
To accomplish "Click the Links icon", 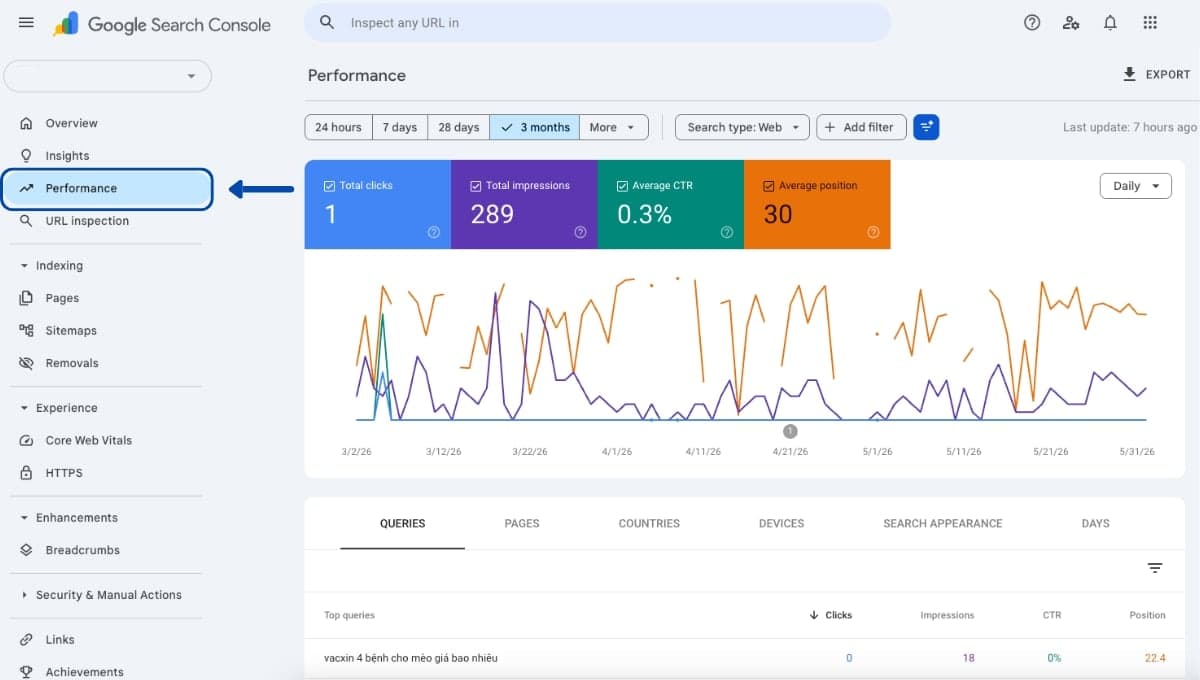I will click(27, 640).
